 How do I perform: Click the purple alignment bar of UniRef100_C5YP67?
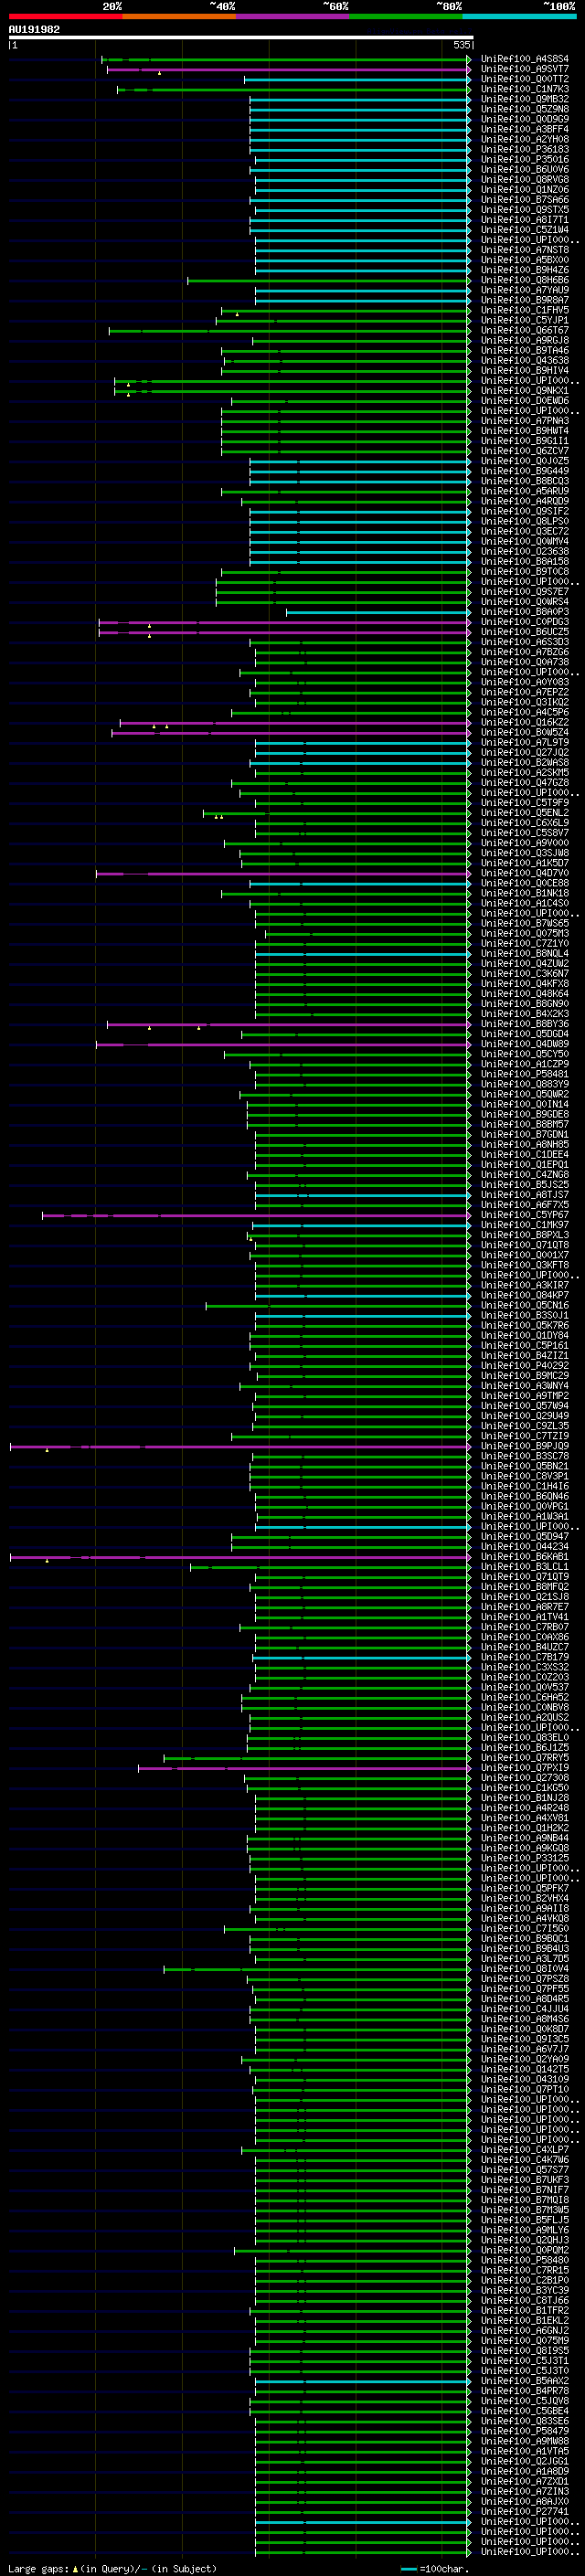click(256, 1215)
